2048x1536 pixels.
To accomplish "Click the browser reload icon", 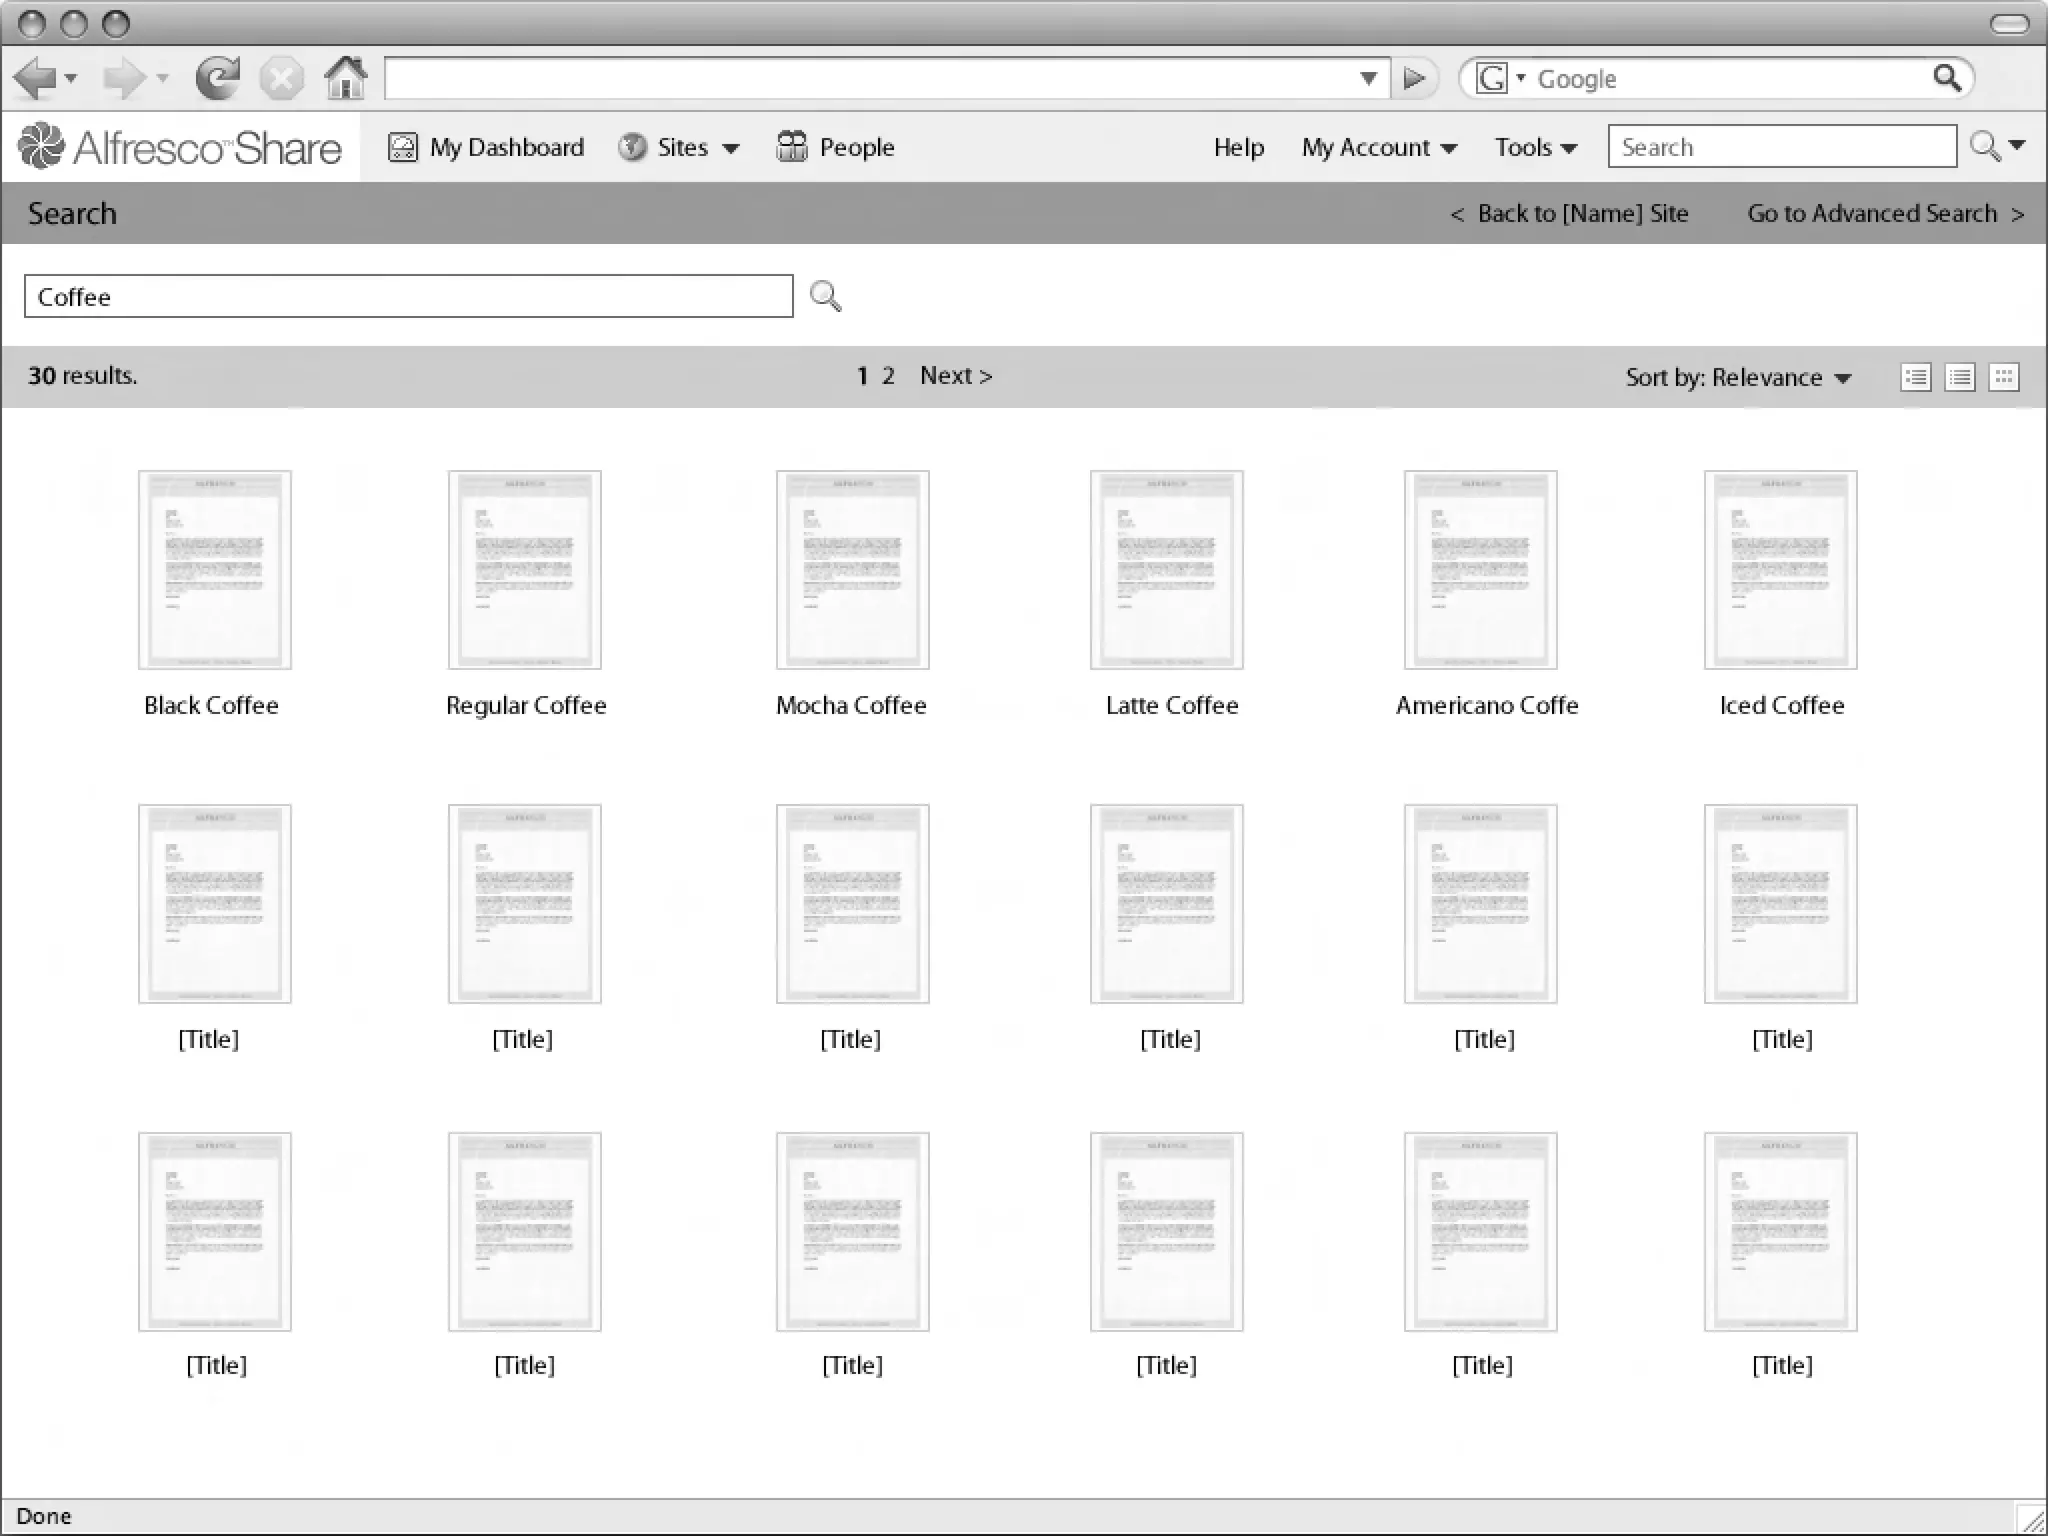I will (x=217, y=78).
